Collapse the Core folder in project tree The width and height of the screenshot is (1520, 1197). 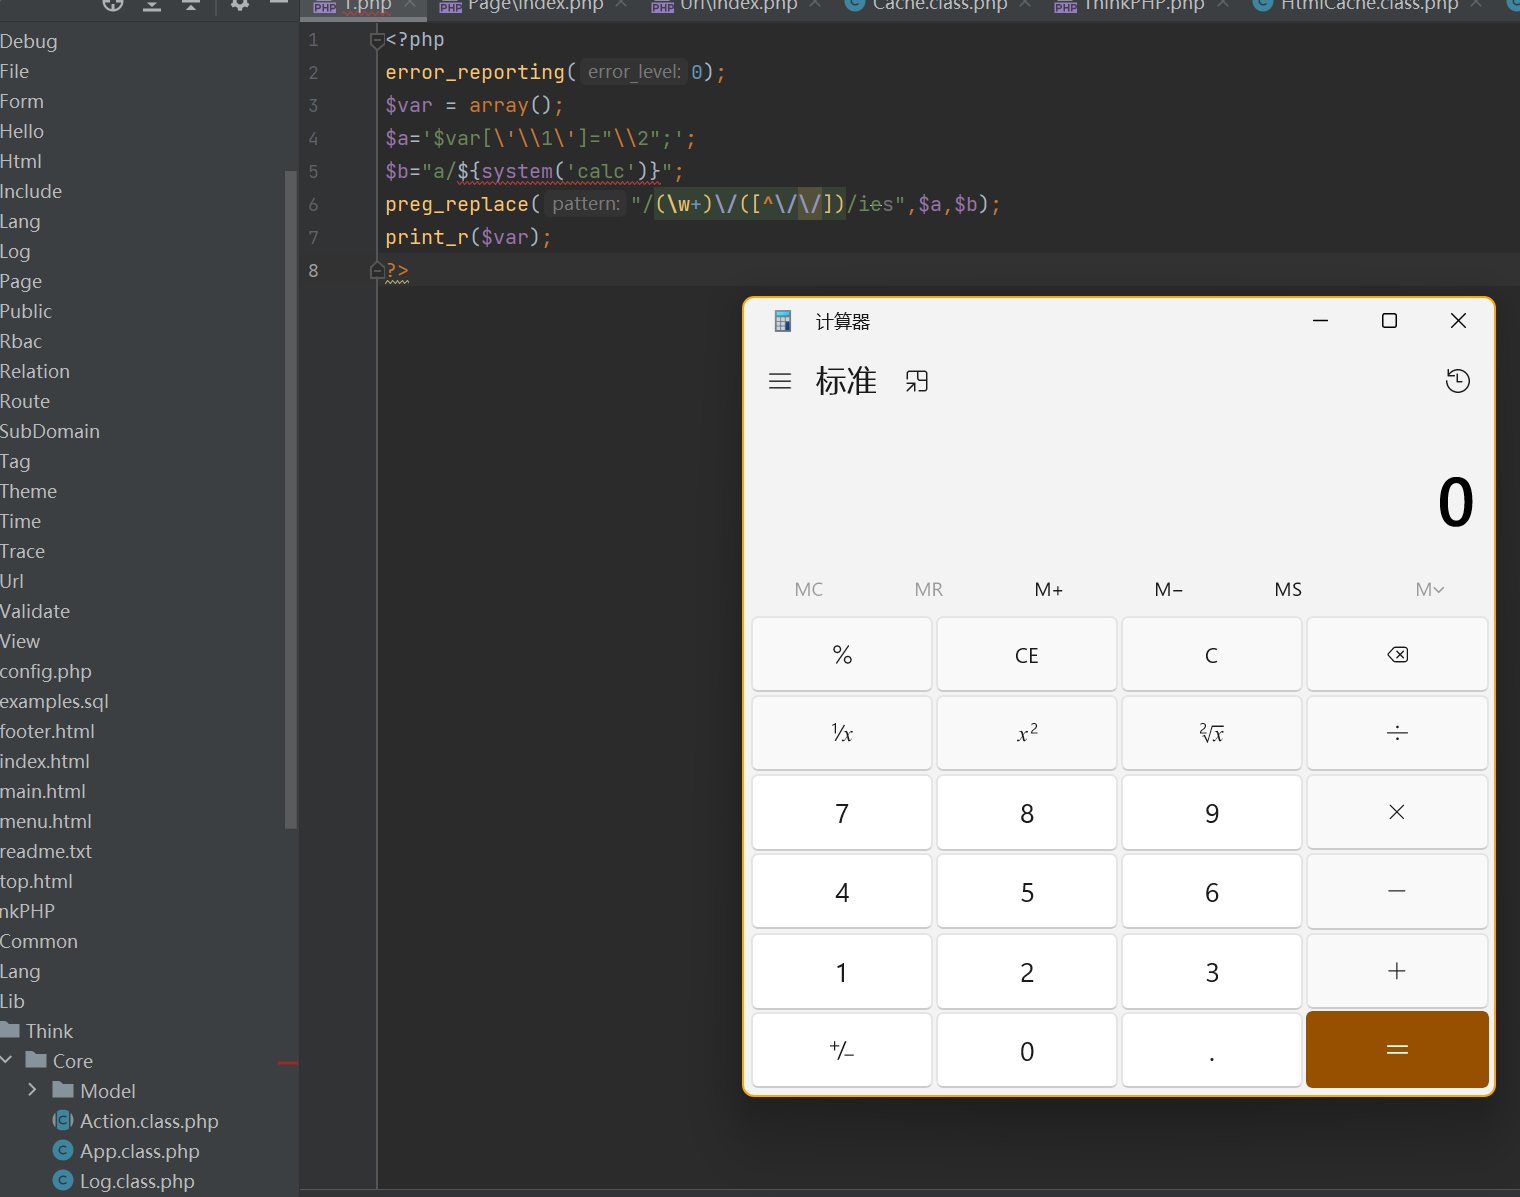point(7,1060)
